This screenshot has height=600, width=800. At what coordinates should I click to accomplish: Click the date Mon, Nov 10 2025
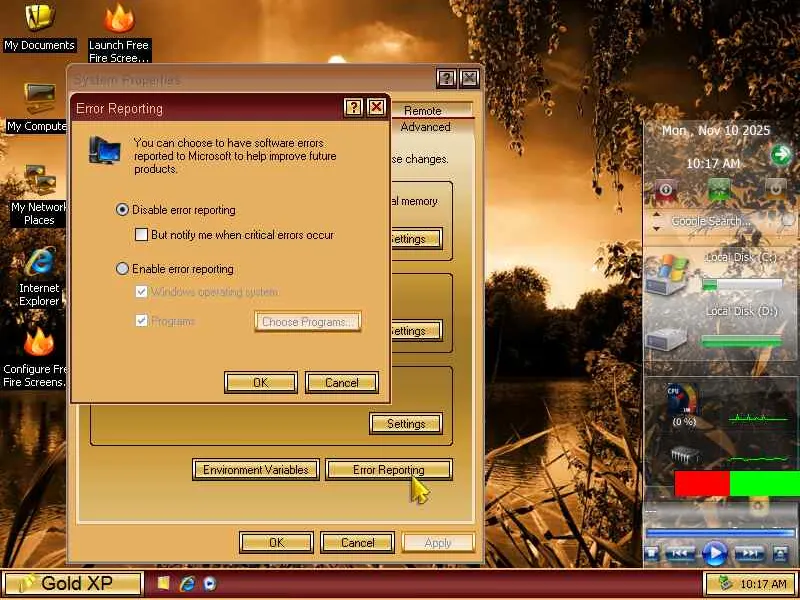click(715, 131)
